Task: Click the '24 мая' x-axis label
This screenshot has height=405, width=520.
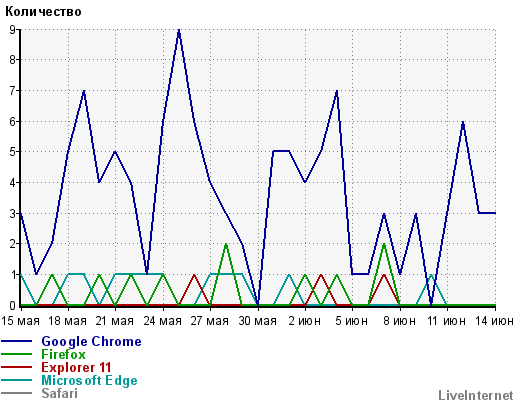Action: pos(162,321)
